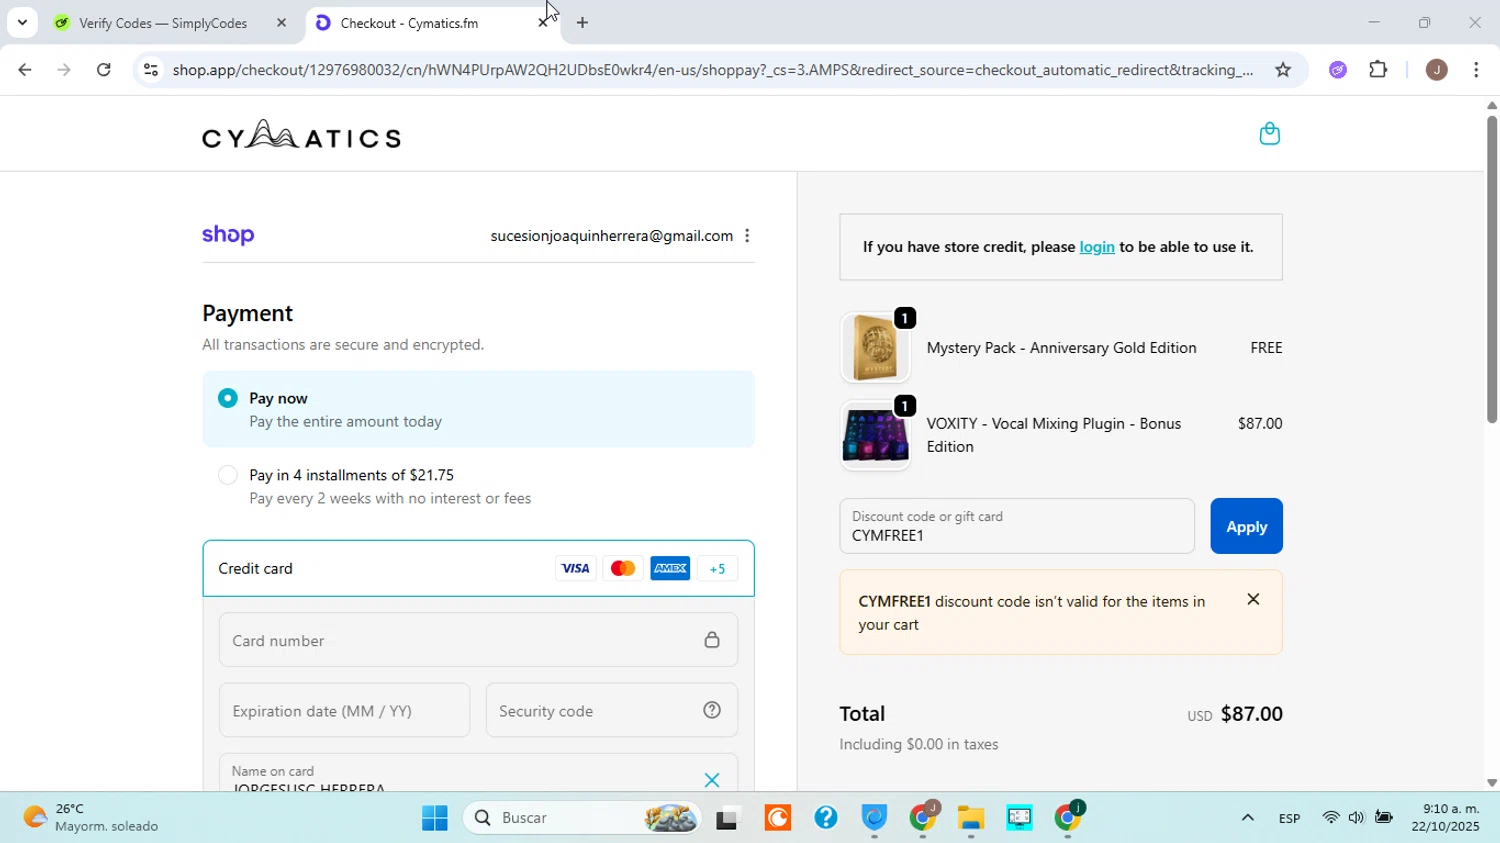Screen dimensions: 1500x843
Task: Open the volume control in system tray
Action: (1356, 818)
